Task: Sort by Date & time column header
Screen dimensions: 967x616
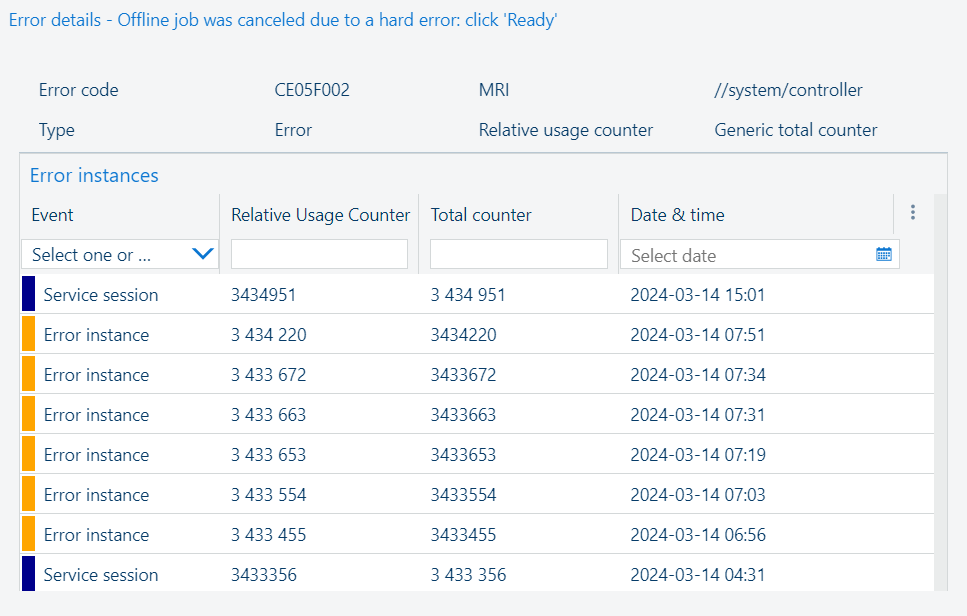Action: (x=677, y=215)
